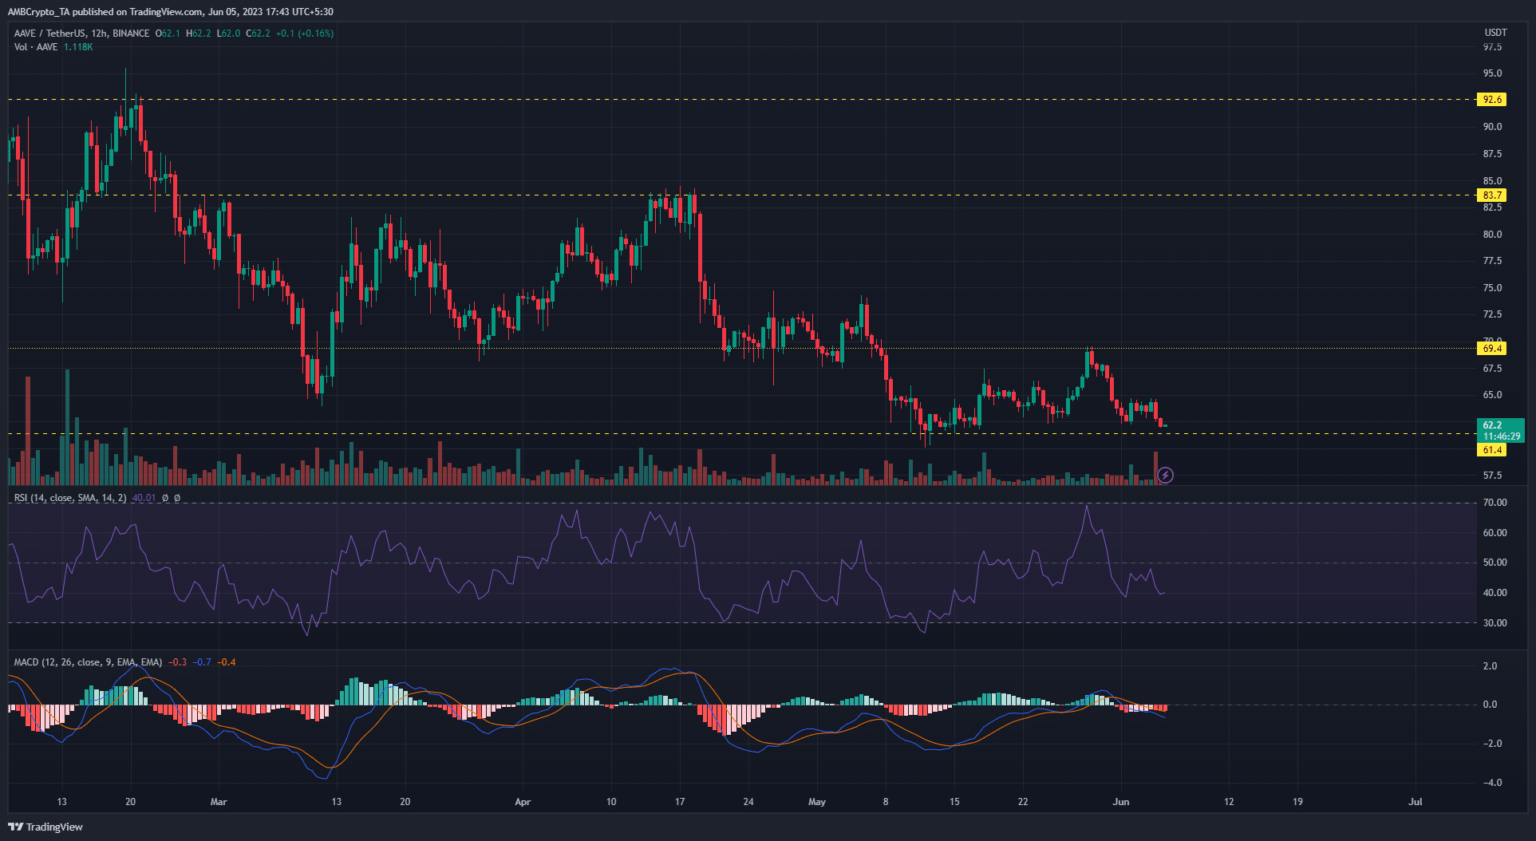This screenshot has width=1536, height=841.
Task: Click the USDT currency label on price axis
Action: pos(1495,33)
